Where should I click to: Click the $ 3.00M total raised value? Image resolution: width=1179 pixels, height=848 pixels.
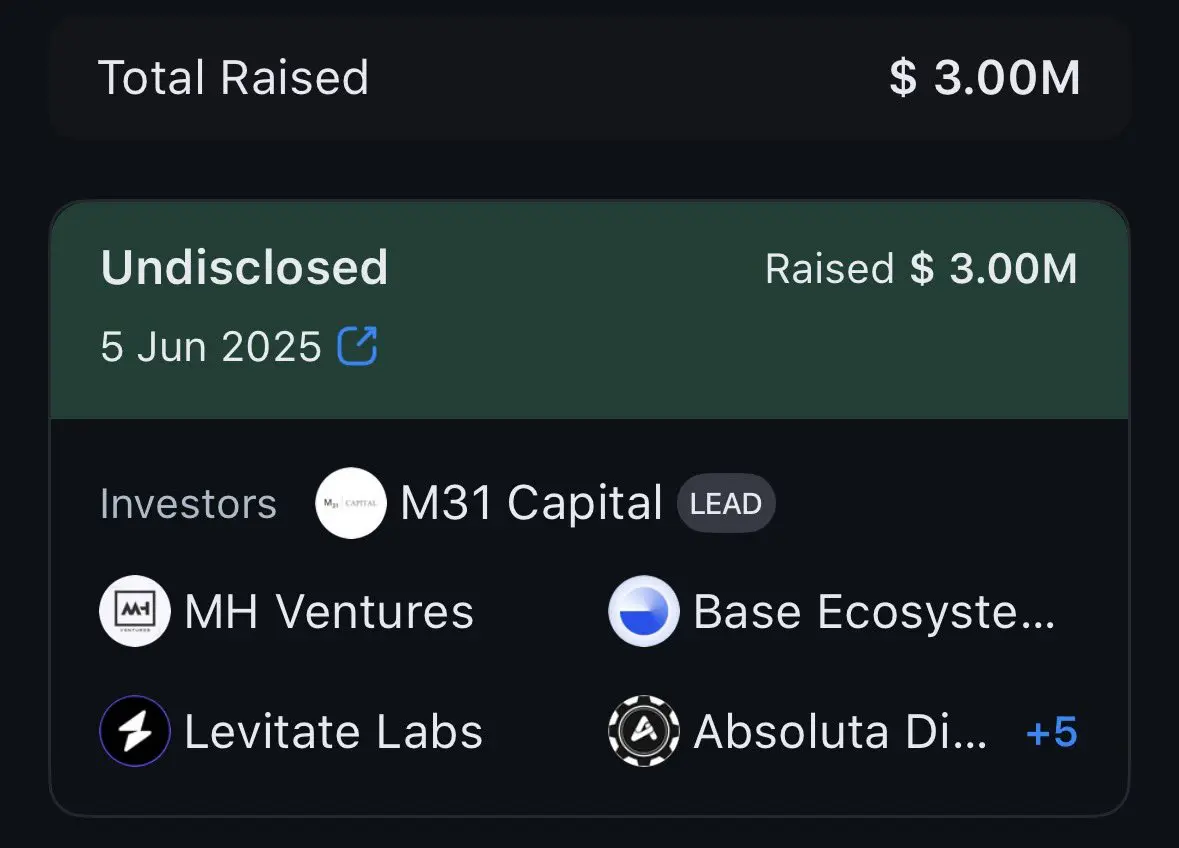(985, 77)
